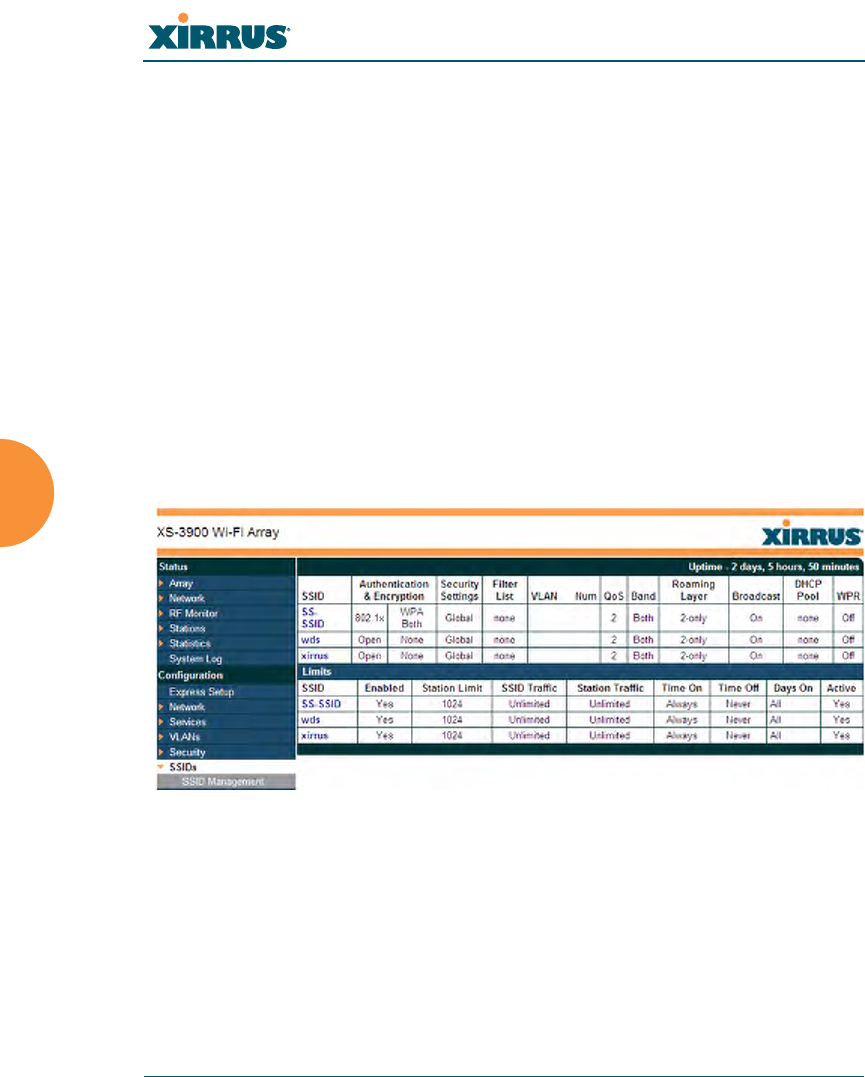Expand the Services menu item
The height and width of the screenshot is (1077, 865).
[x=188, y=722]
